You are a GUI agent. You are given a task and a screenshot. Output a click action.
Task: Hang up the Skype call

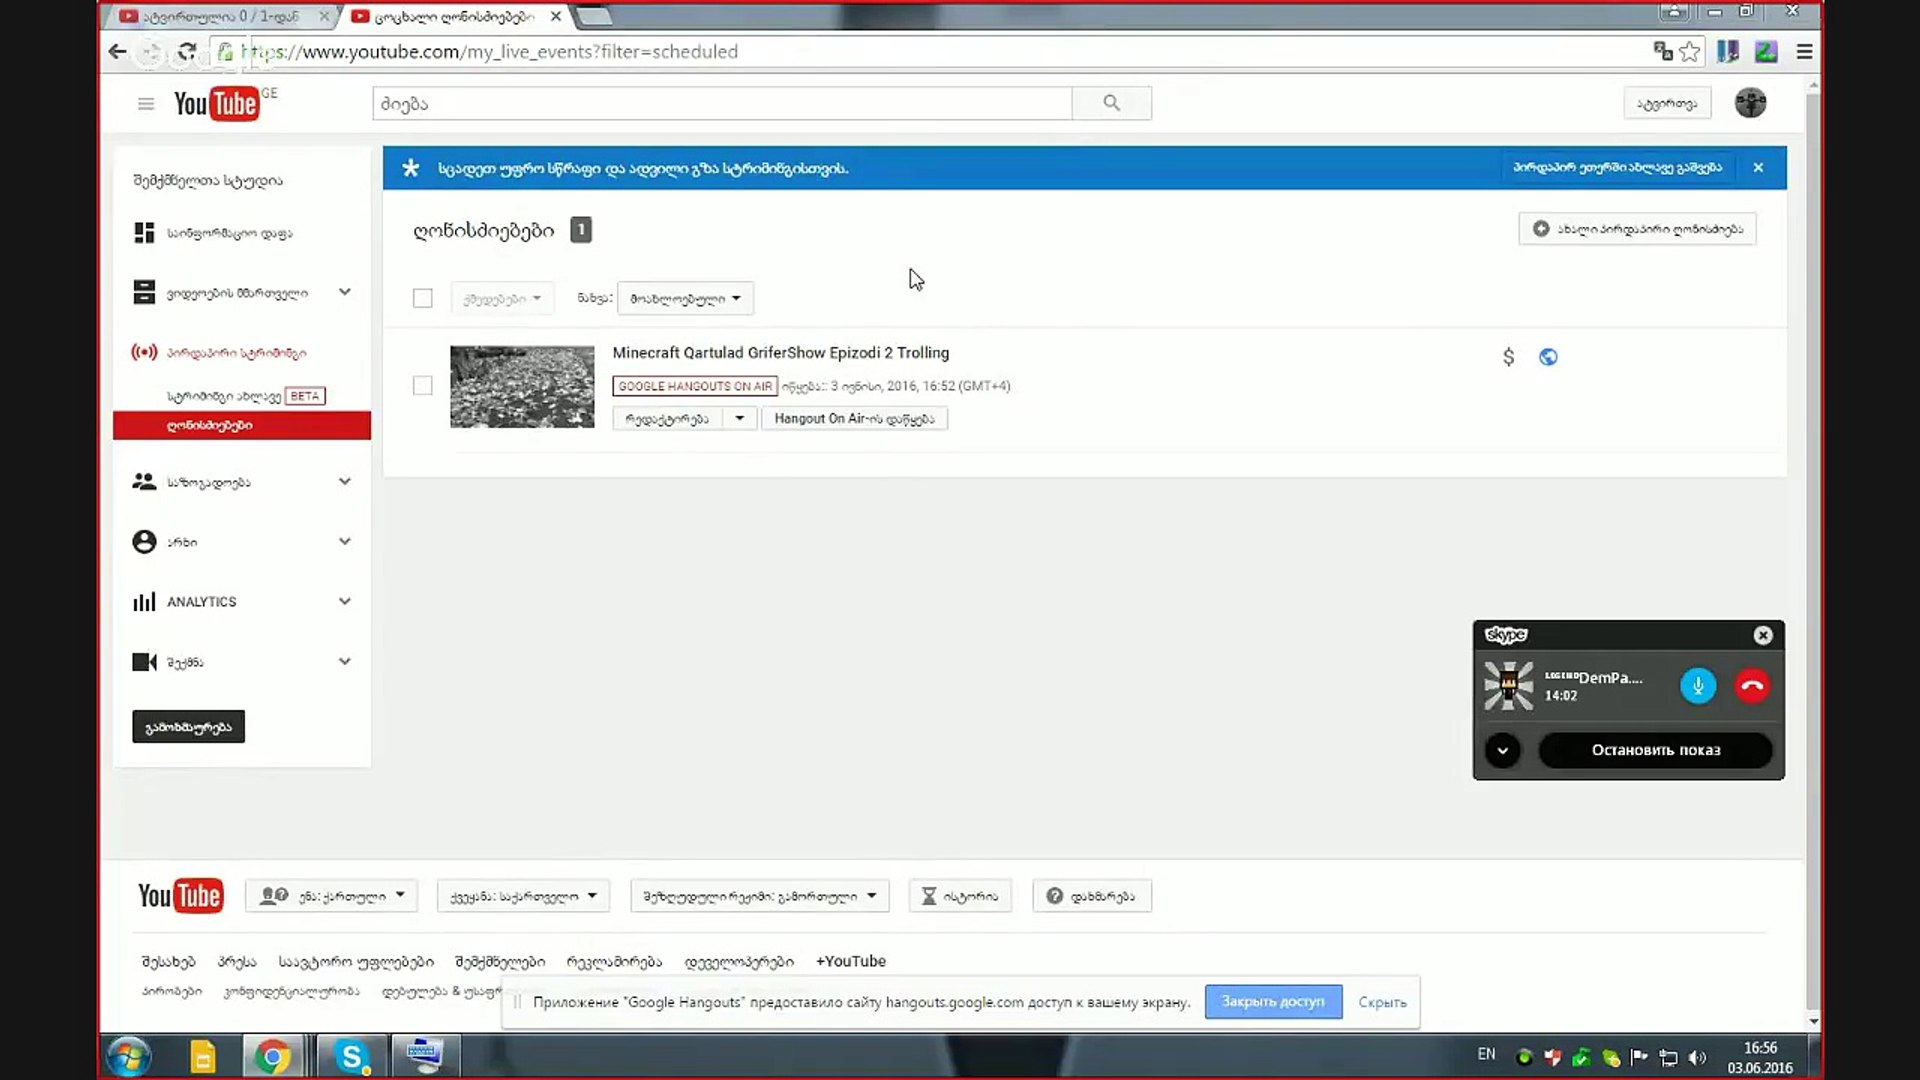click(x=1752, y=686)
